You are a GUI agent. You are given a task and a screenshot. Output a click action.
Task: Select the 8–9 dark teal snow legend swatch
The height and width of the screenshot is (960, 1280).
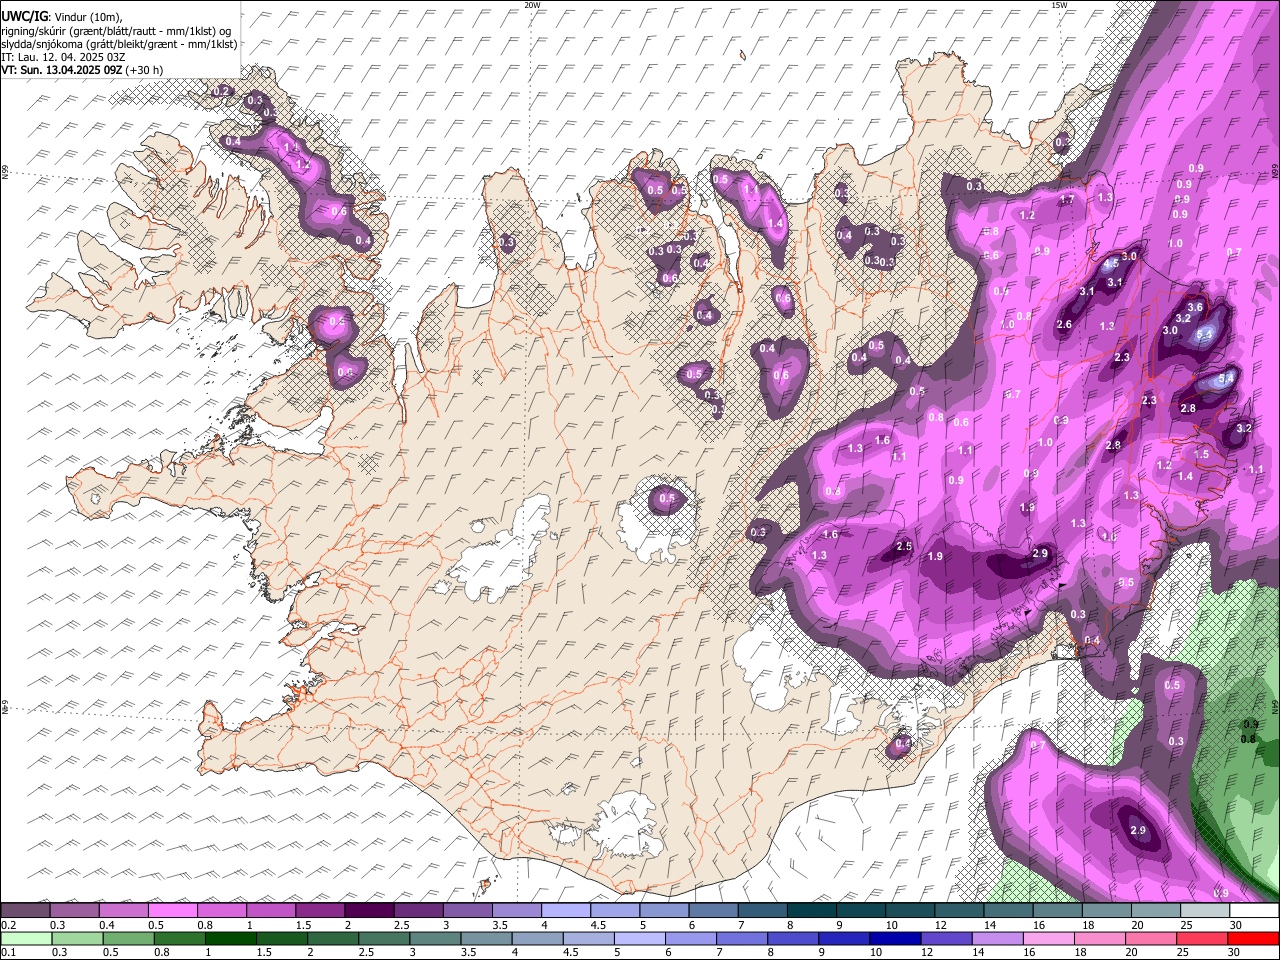(x=812, y=911)
